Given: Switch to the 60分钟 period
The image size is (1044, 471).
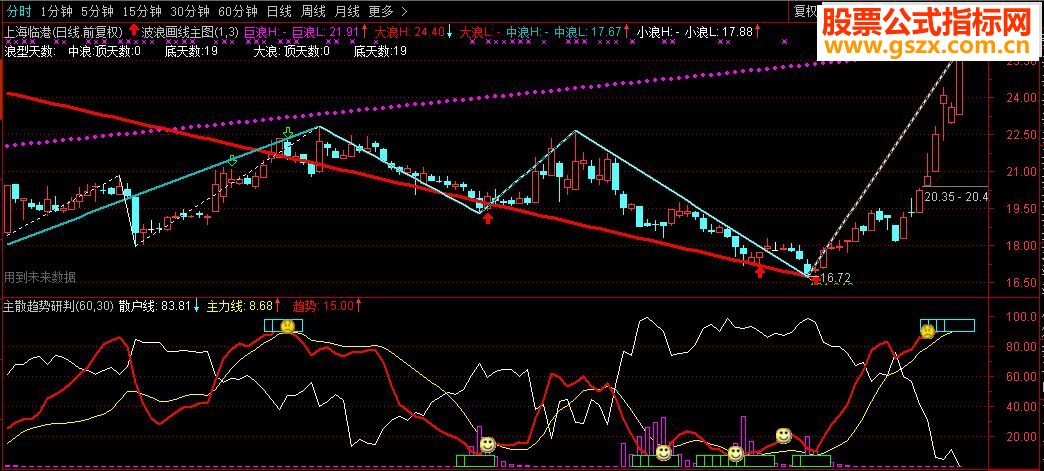Looking at the screenshot, I should click(x=238, y=11).
